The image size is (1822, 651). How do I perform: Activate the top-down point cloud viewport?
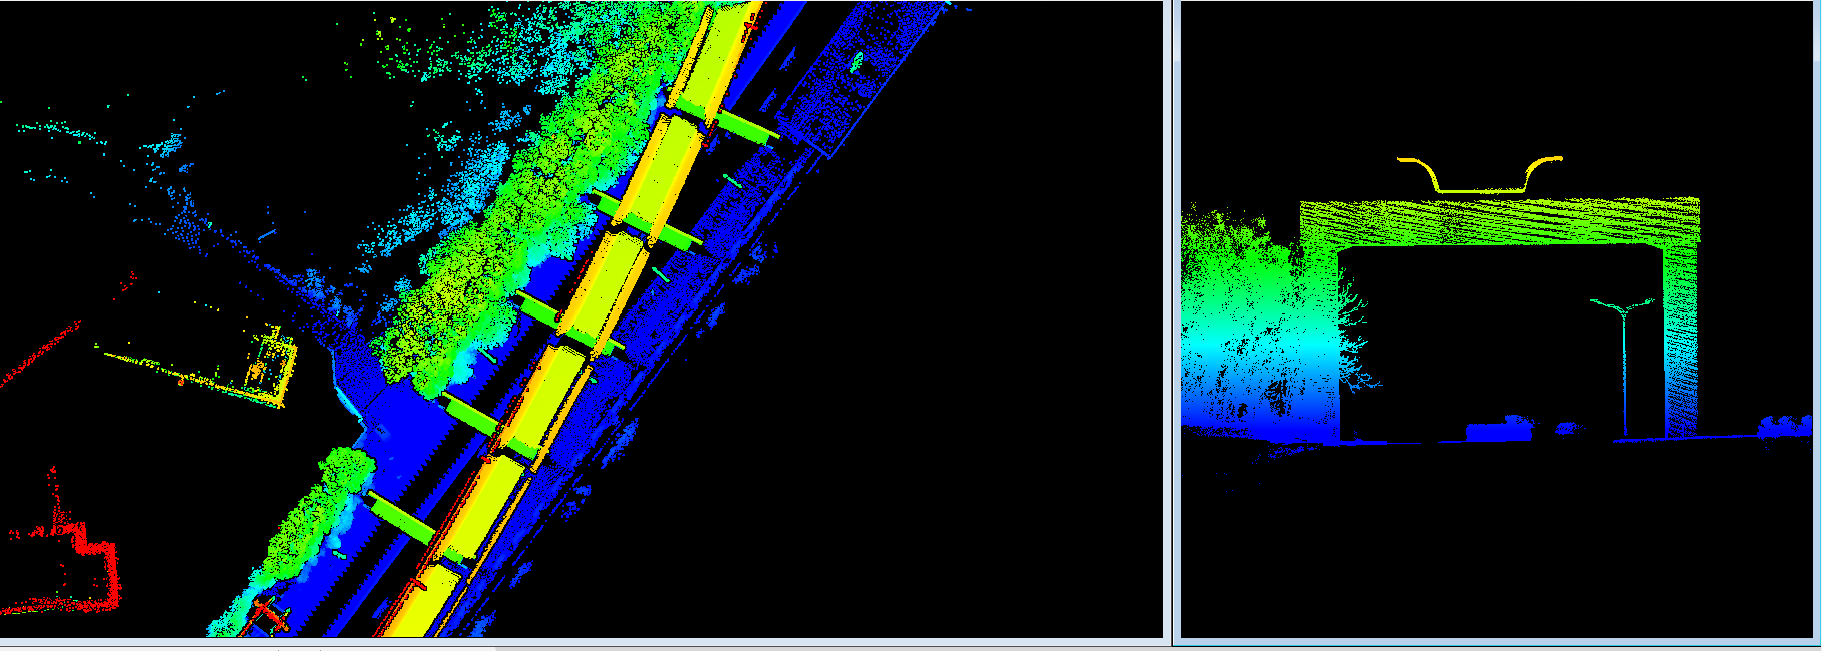[x=581, y=319]
